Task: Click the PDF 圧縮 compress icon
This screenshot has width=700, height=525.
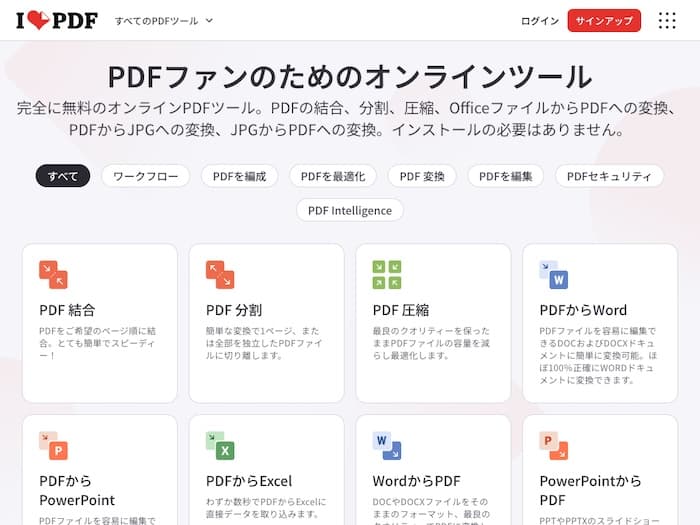Action: coord(387,275)
